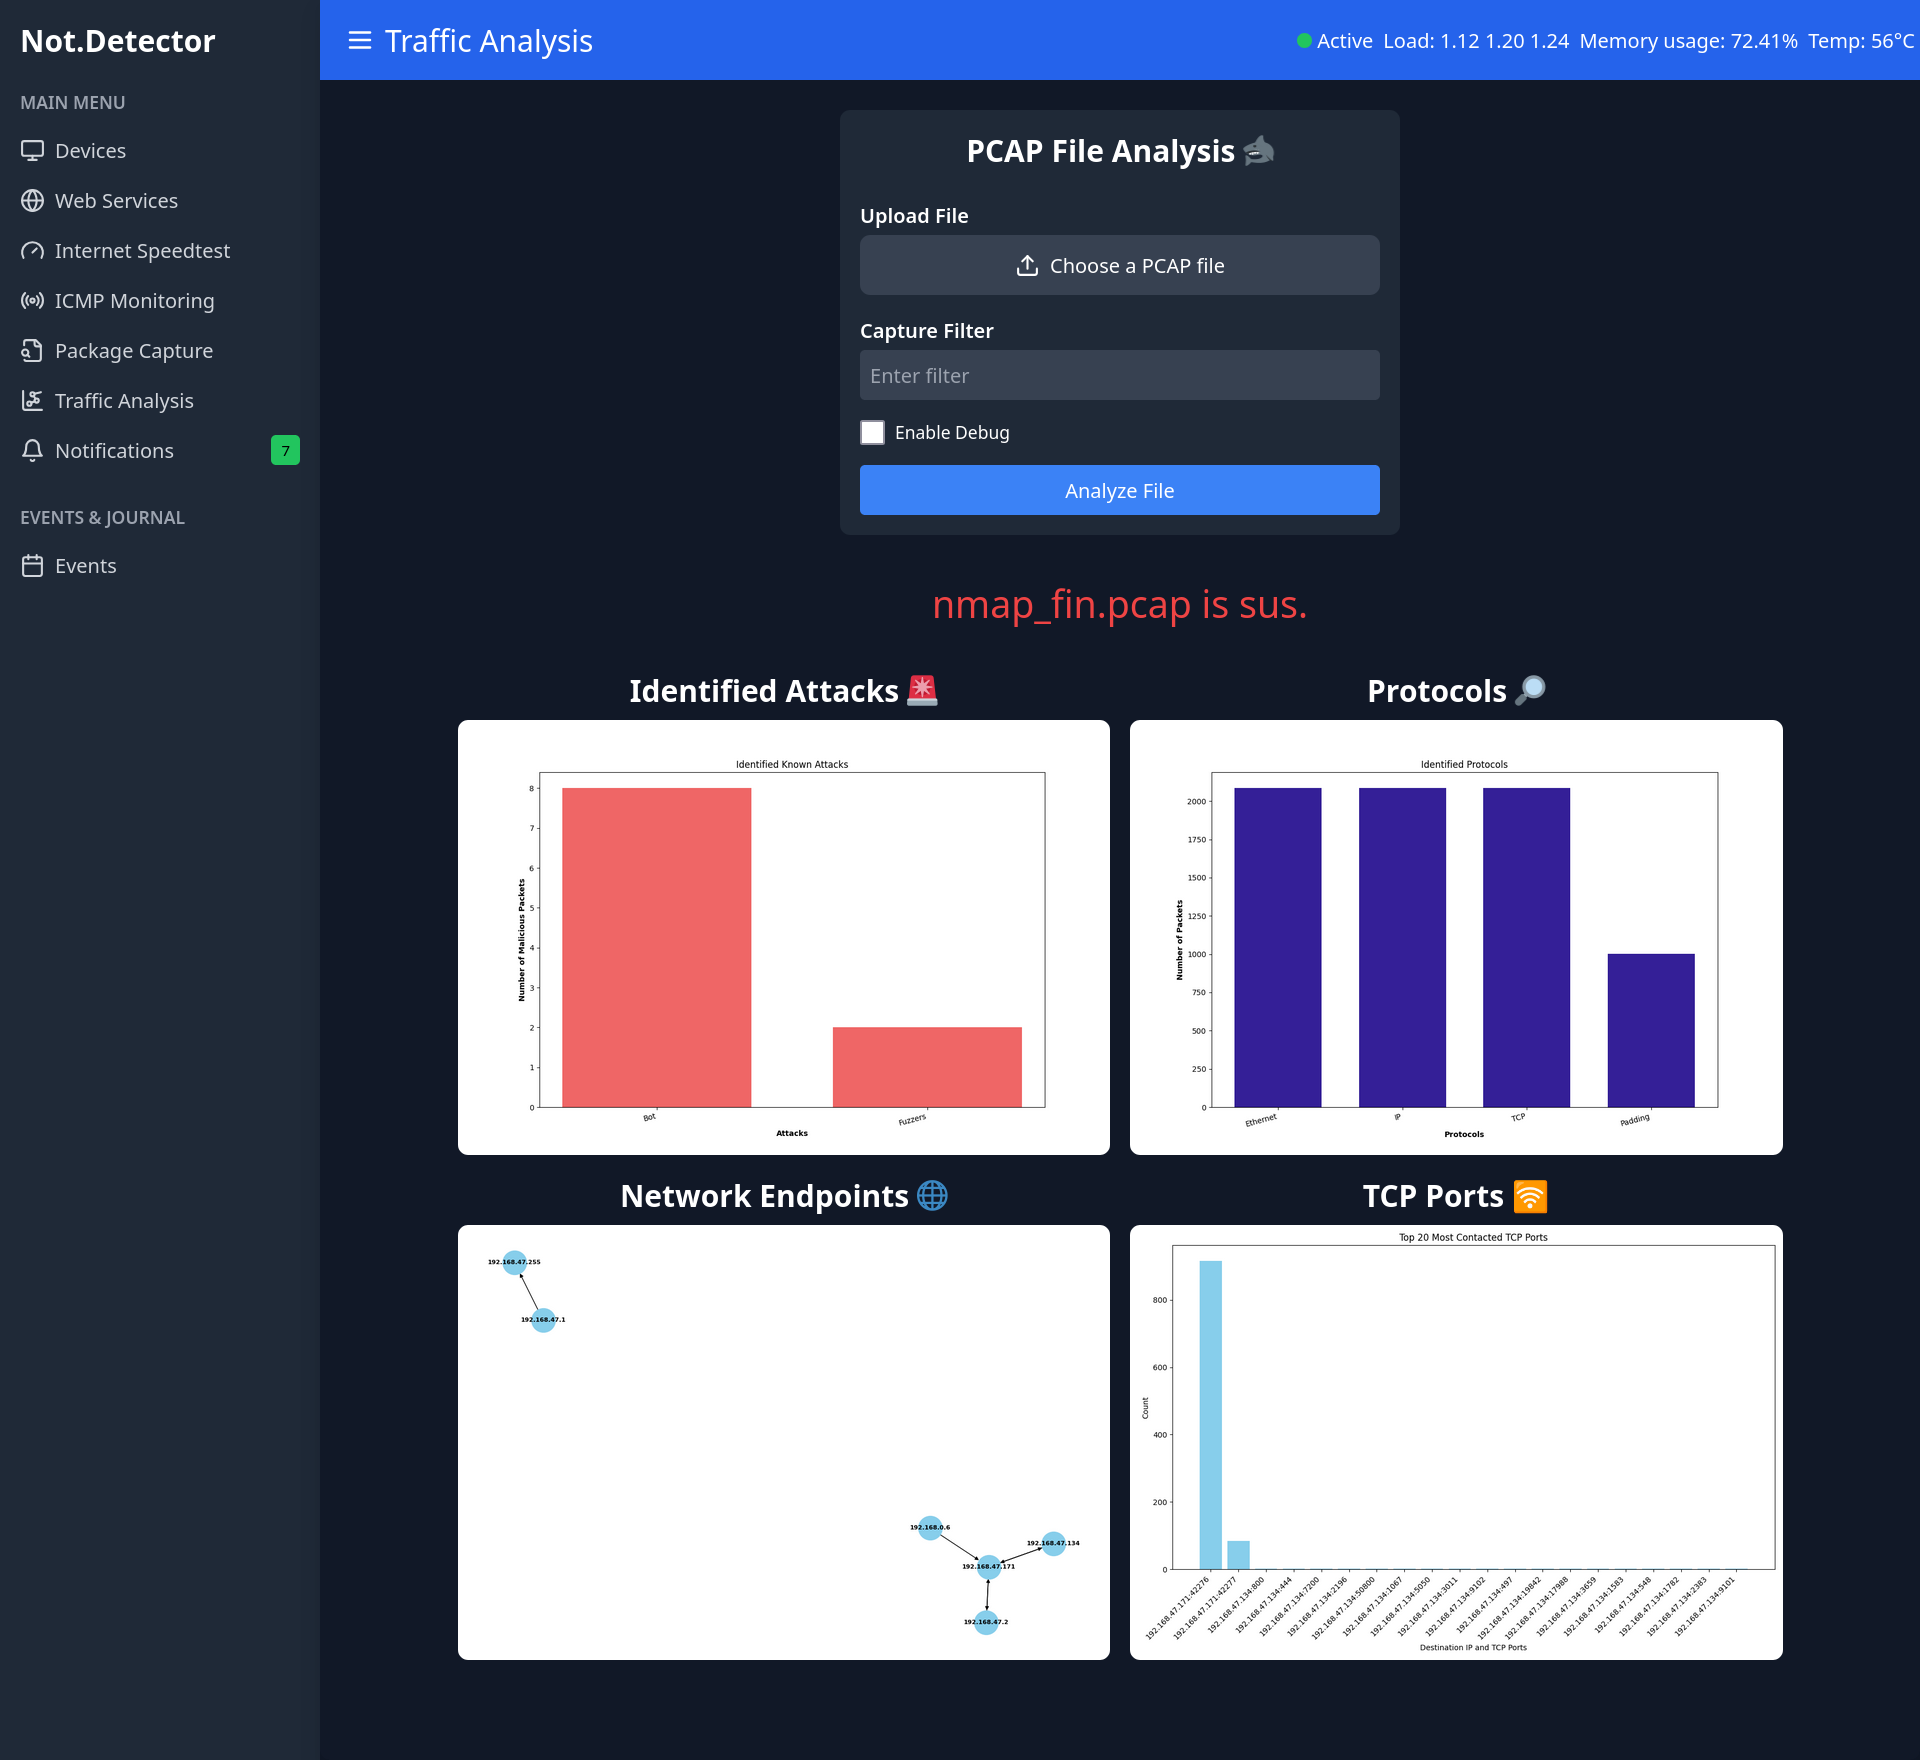Open the Identified Known Attacks chart
This screenshot has height=1760, width=1920.
[783, 937]
